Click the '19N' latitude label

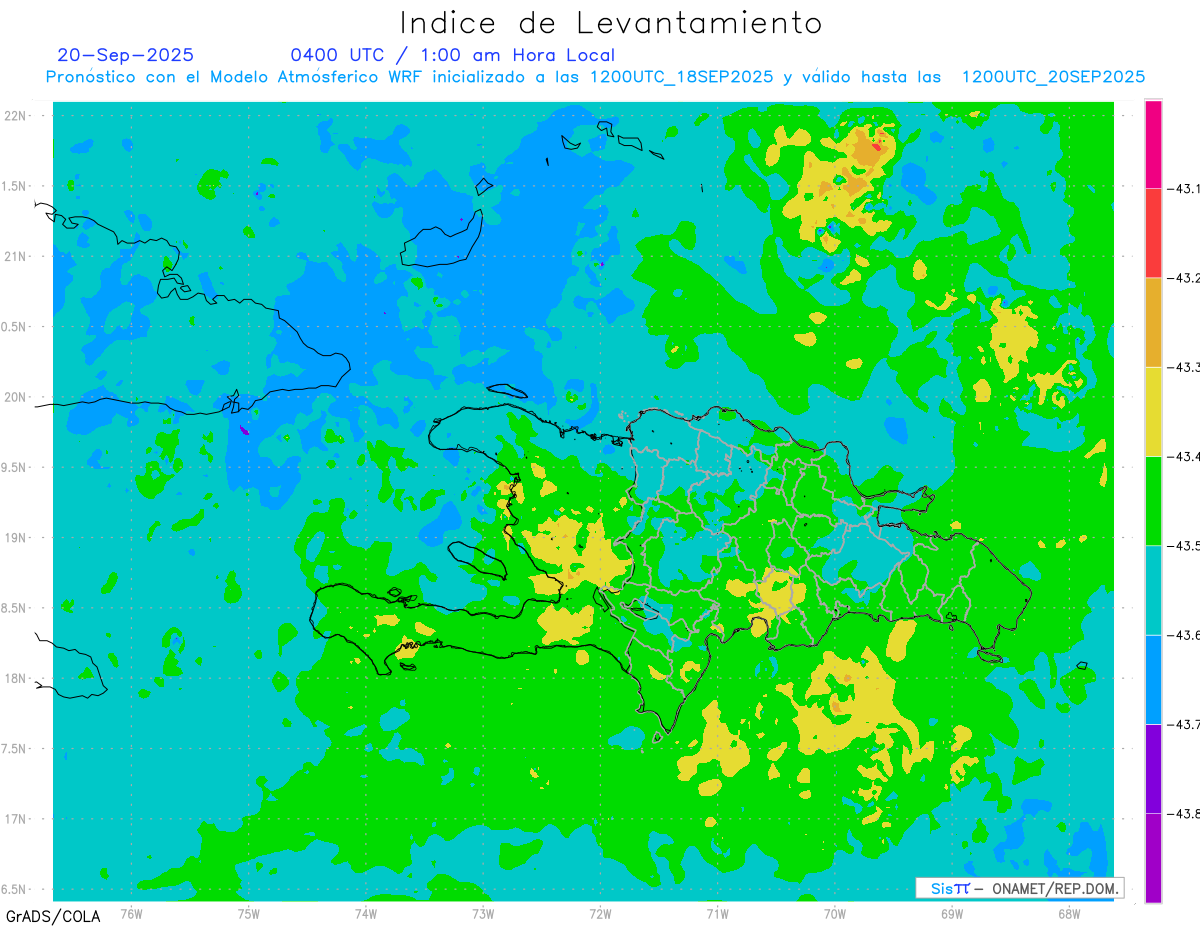click(17, 538)
